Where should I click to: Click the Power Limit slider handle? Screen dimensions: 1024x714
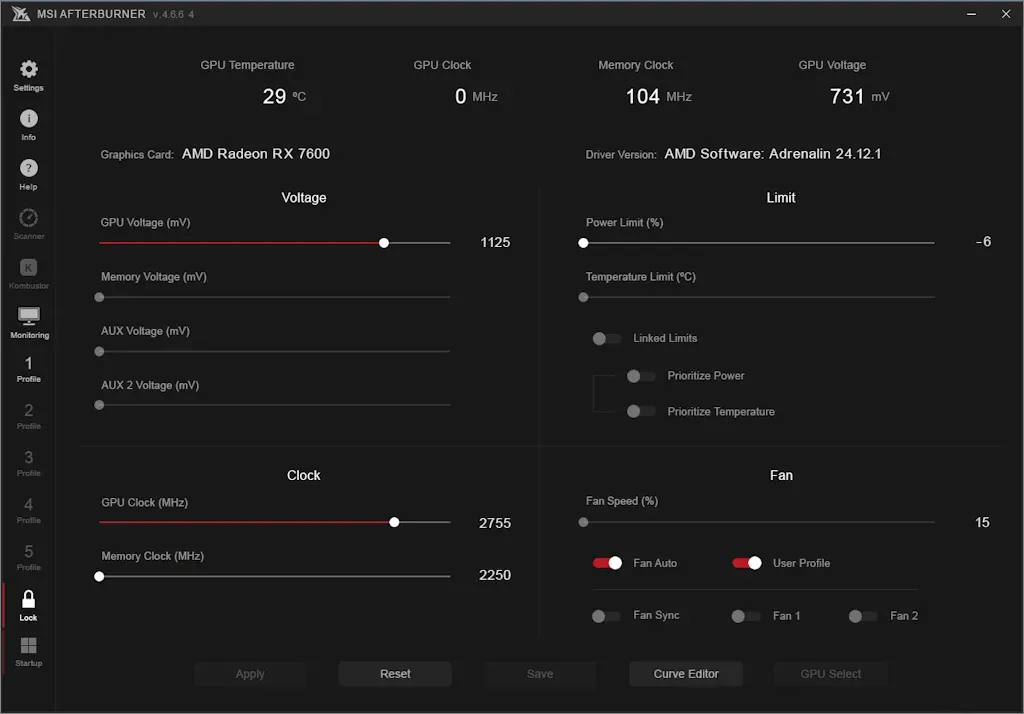pos(584,243)
